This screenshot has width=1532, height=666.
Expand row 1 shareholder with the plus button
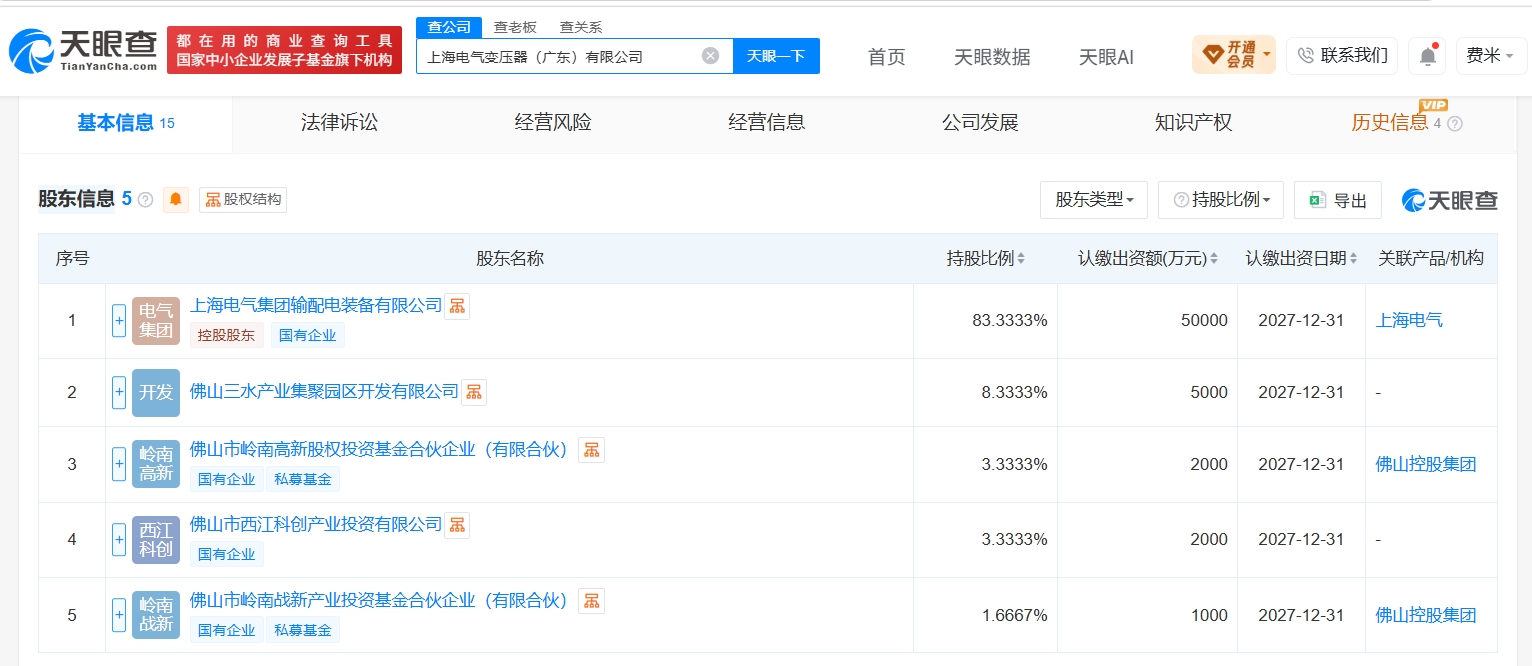point(119,321)
